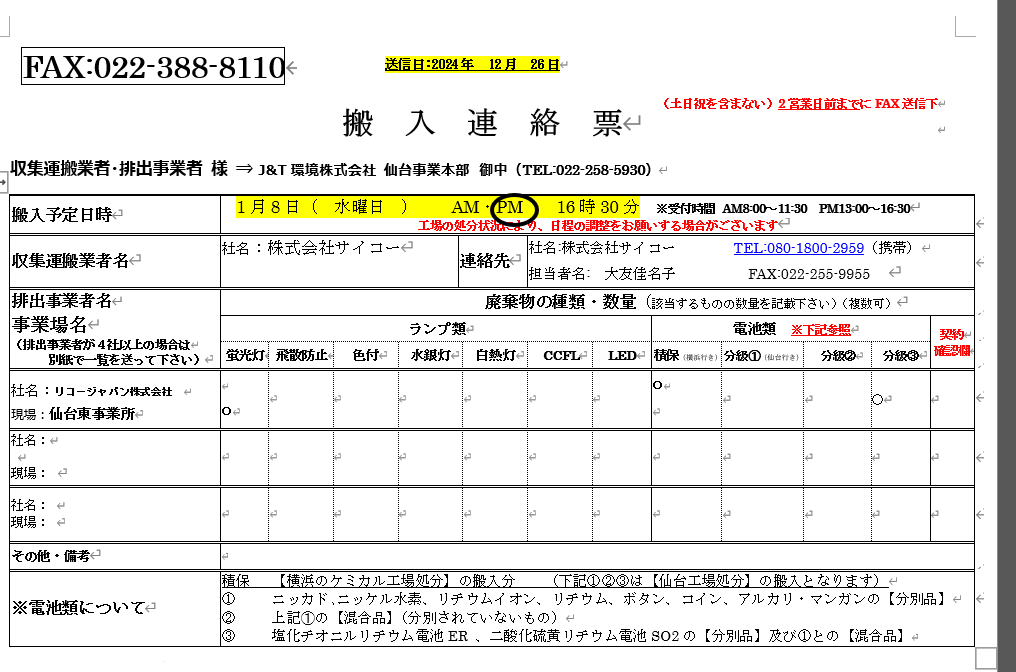This screenshot has width=1016, height=672.
Task: Click the FAX:022-255-9955 contact number
Action: (x=808, y=273)
